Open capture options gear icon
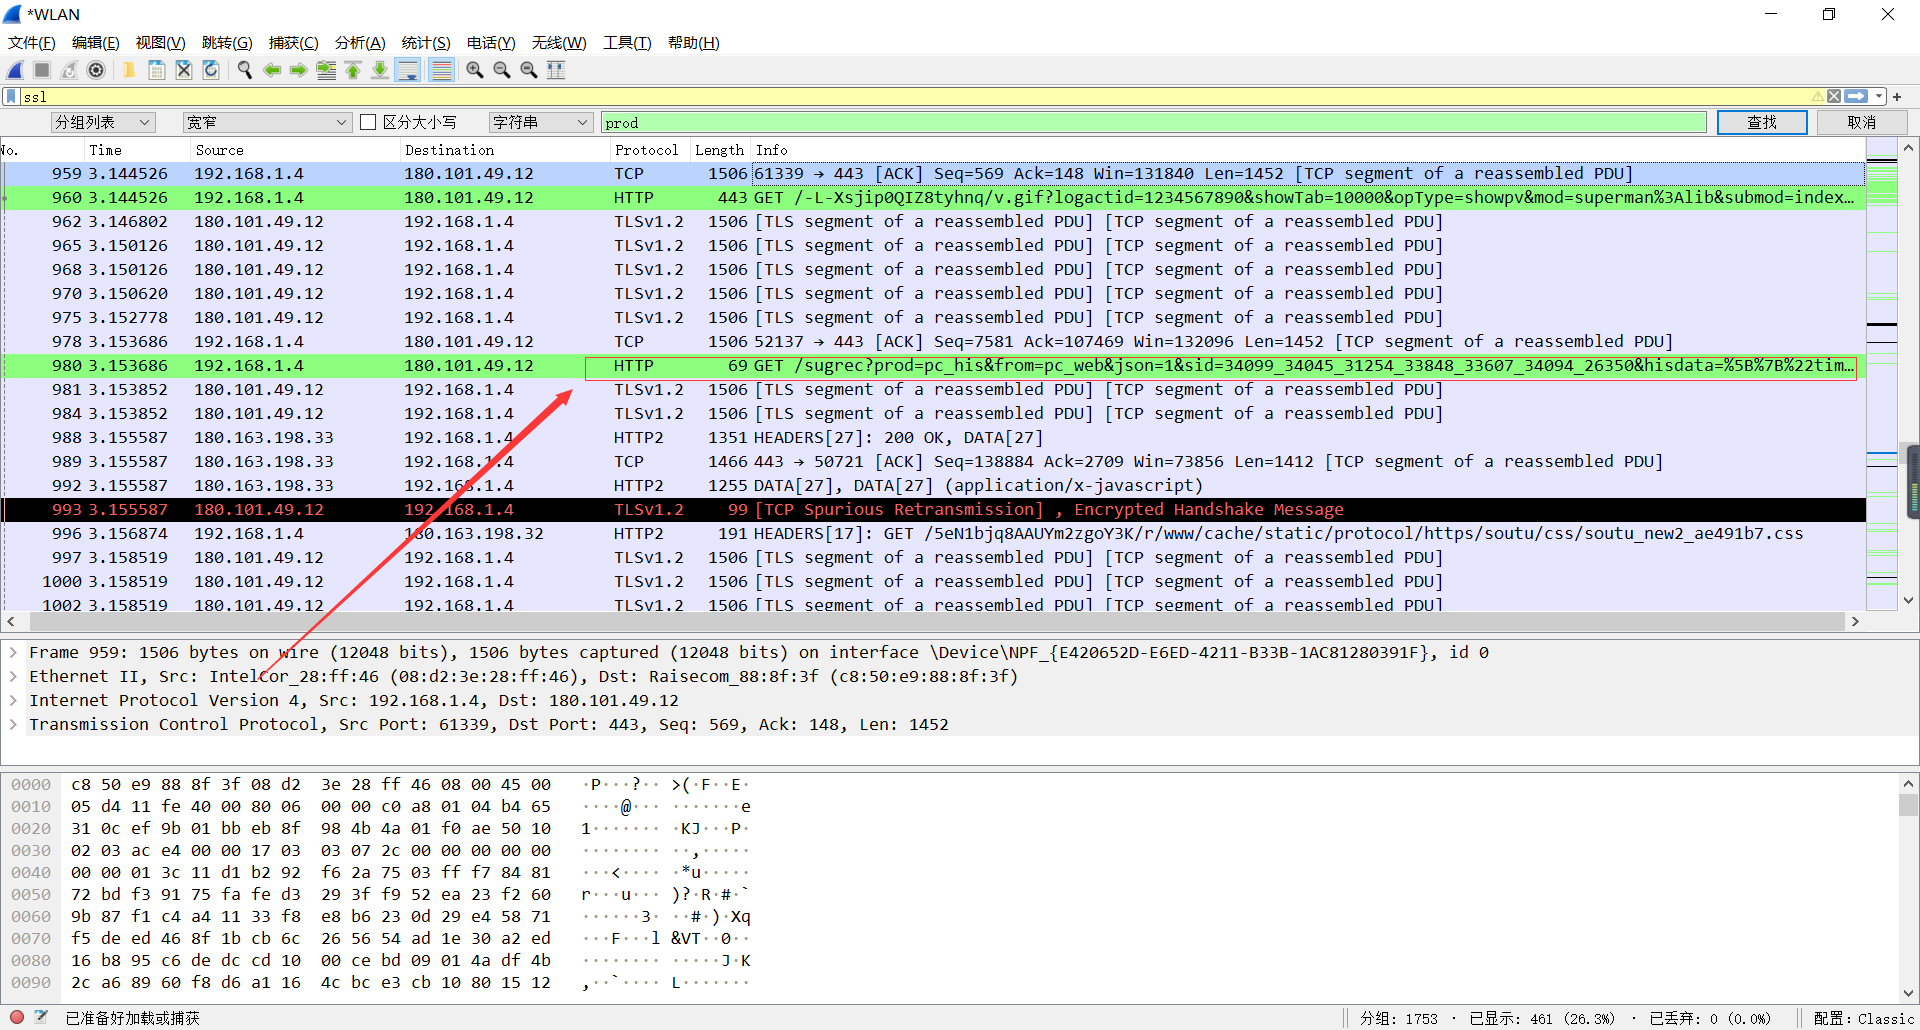This screenshot has height=1030, width=1920. (x=96, y=70)
